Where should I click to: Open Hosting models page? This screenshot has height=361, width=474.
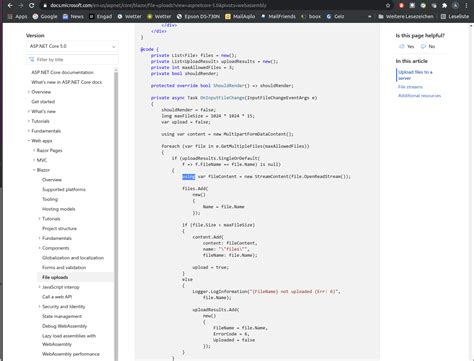(x=59, y=209)
